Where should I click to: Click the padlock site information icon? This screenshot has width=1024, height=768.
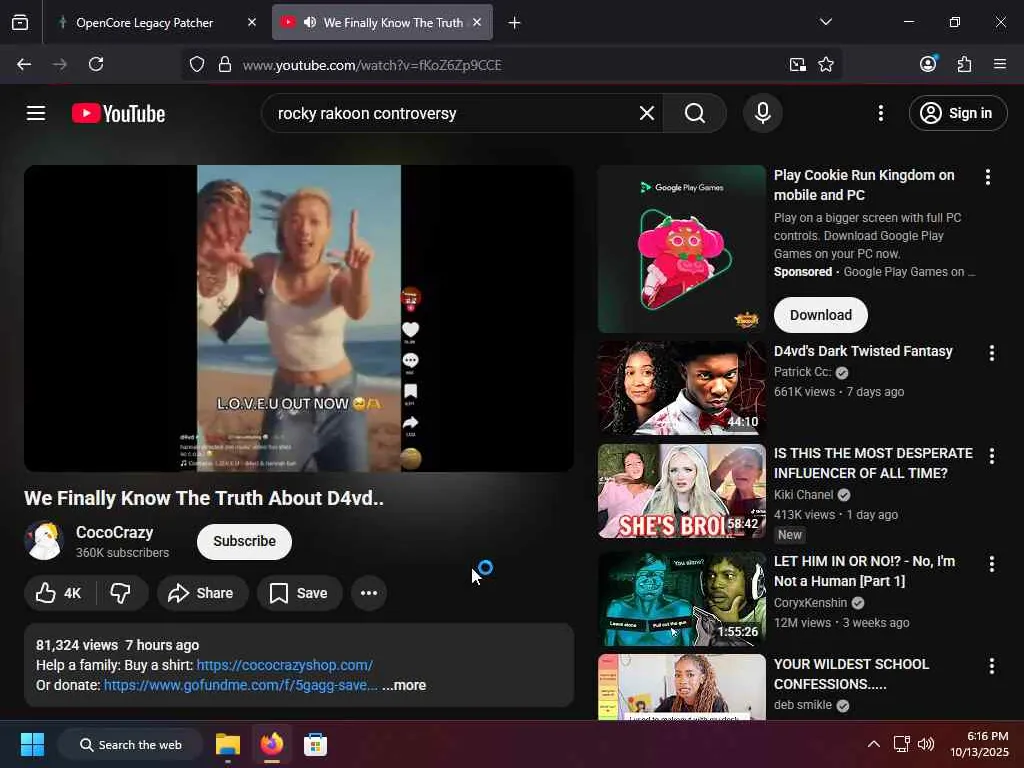[x=225, y=64]
